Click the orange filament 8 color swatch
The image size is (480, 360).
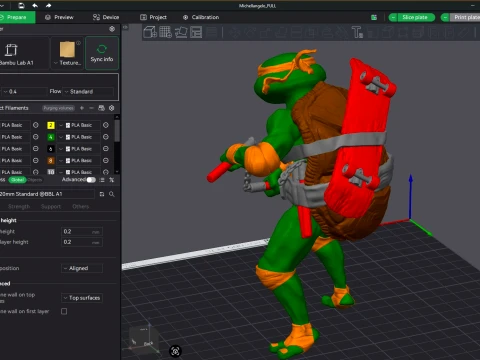click(x=51, y=161)
